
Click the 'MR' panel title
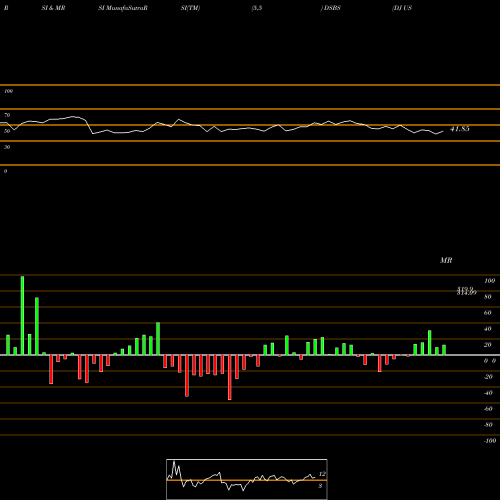[446, 260]
